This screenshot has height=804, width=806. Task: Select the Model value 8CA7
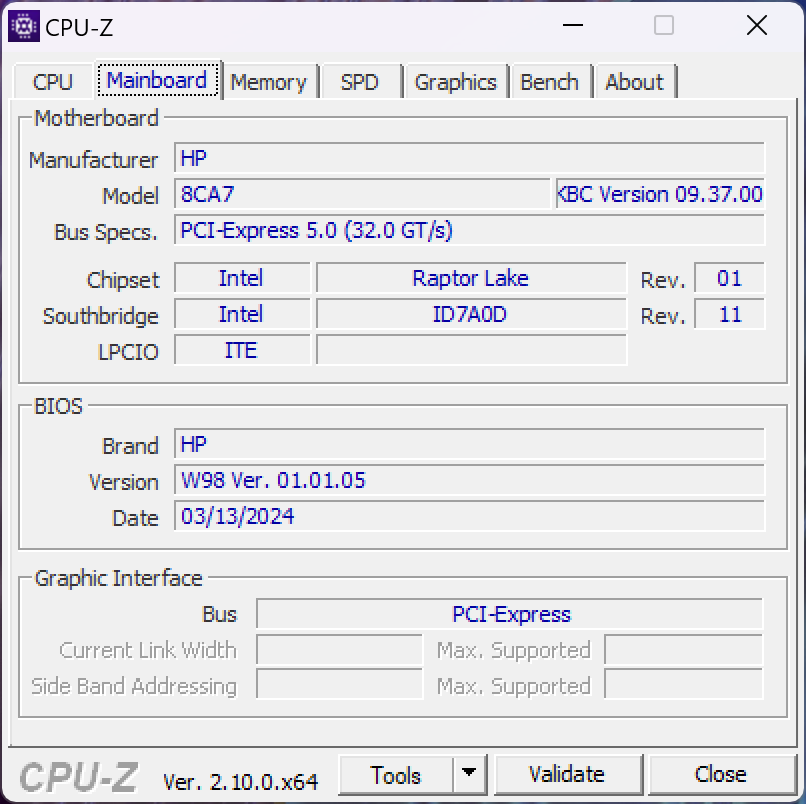click(362, 194)
